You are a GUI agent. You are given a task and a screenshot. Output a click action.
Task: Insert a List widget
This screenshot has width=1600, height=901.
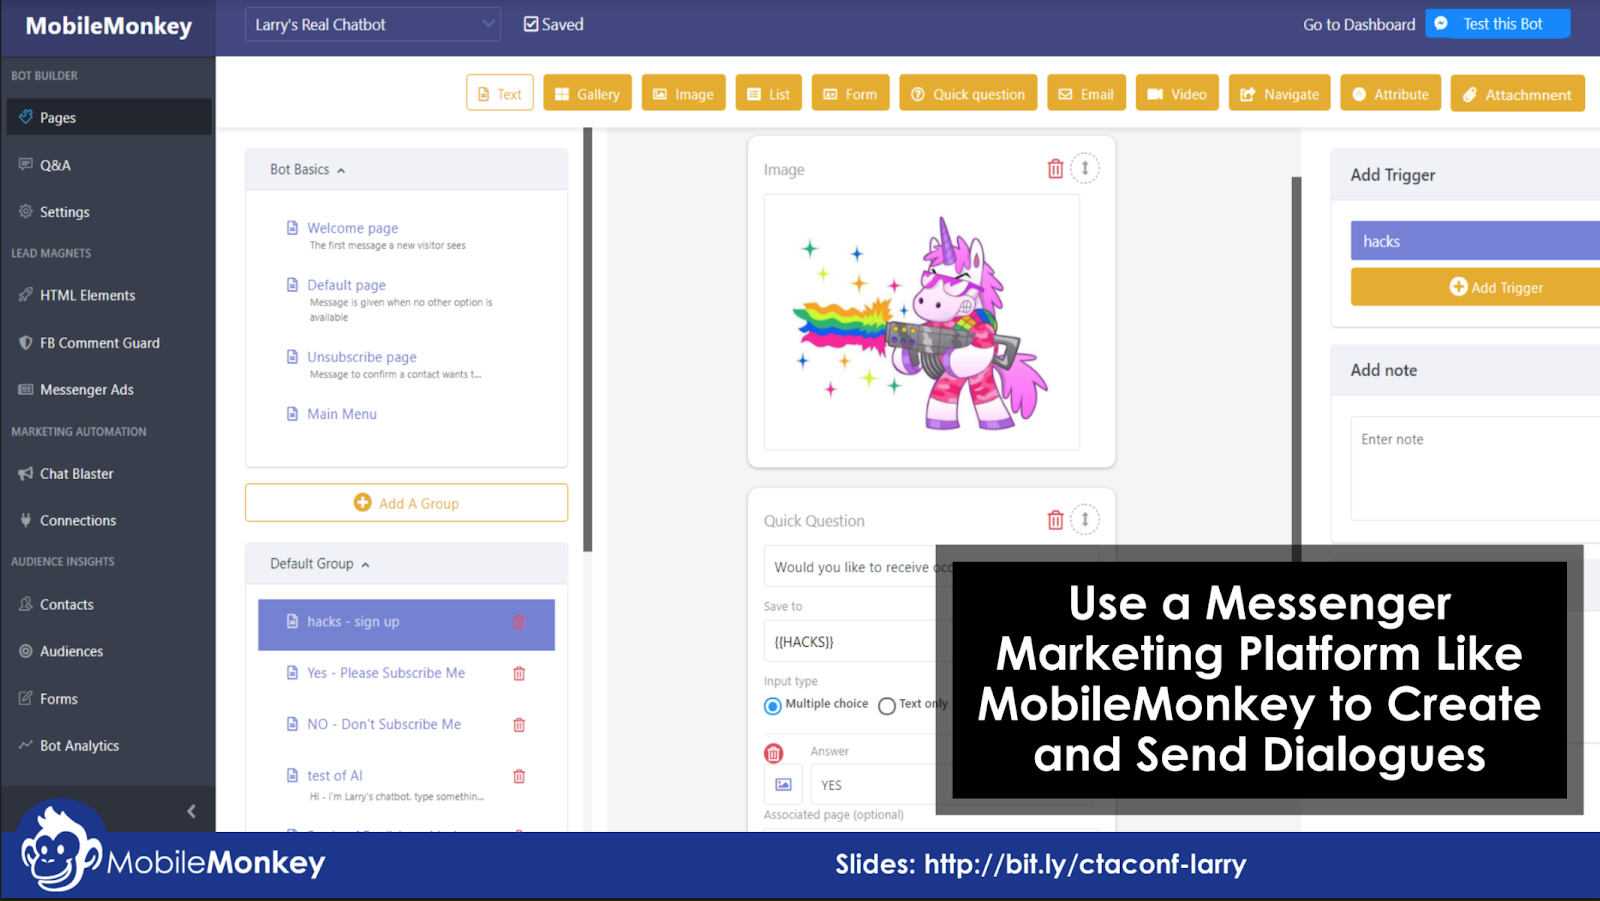(x=768, y=94)
